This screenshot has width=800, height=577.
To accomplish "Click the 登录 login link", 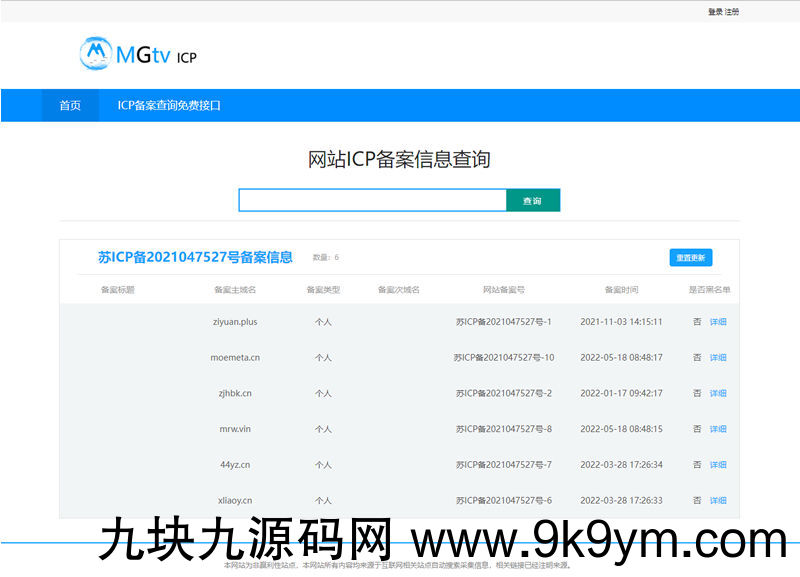I will pos(714,12).
